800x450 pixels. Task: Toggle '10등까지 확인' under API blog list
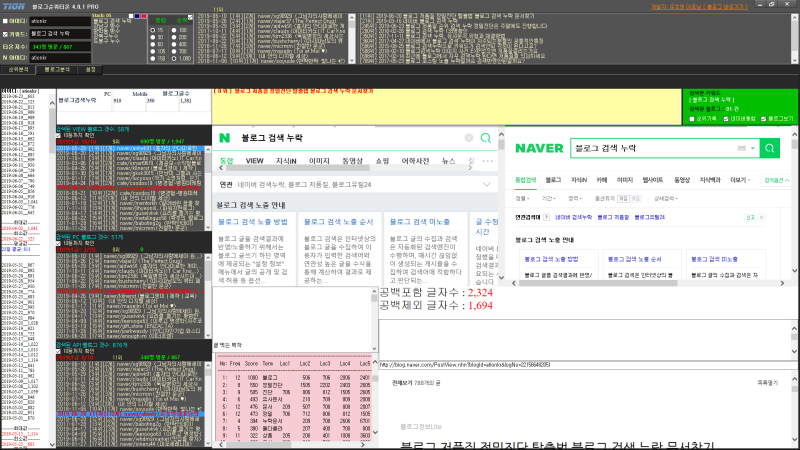coord(59,352)
